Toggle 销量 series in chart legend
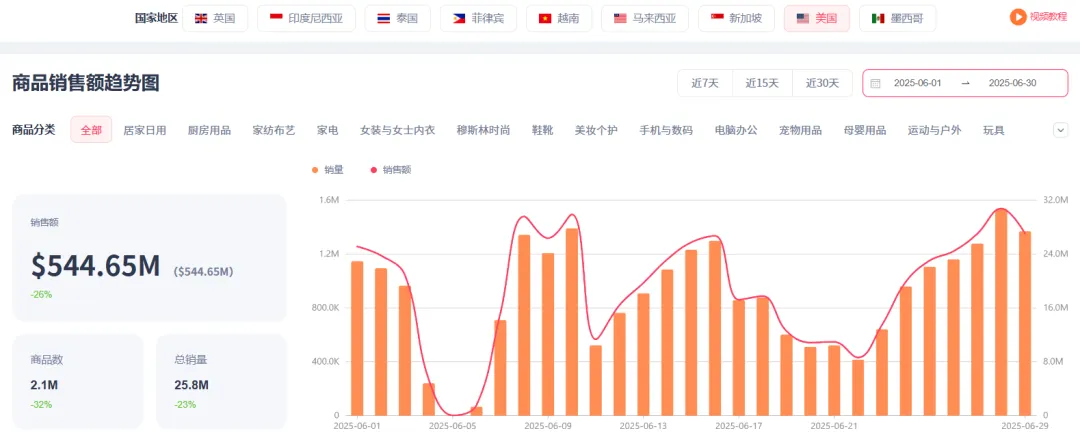The image size is (1080, 444). (x=328, y=169)
